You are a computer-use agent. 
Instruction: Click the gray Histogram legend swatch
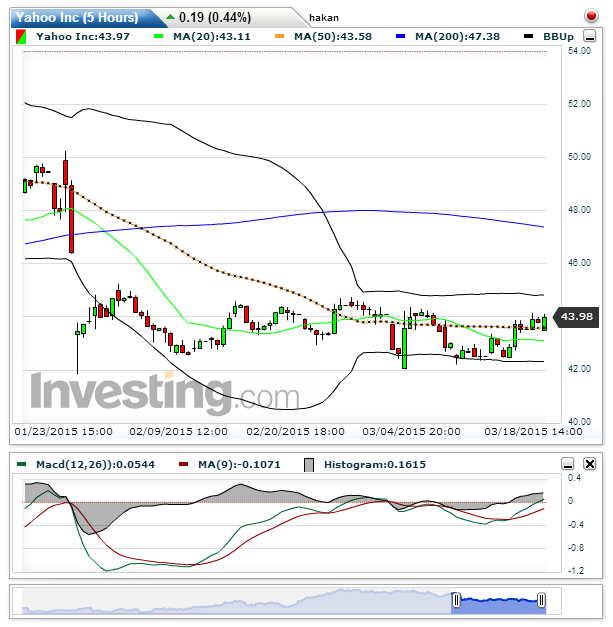(309, 465)
